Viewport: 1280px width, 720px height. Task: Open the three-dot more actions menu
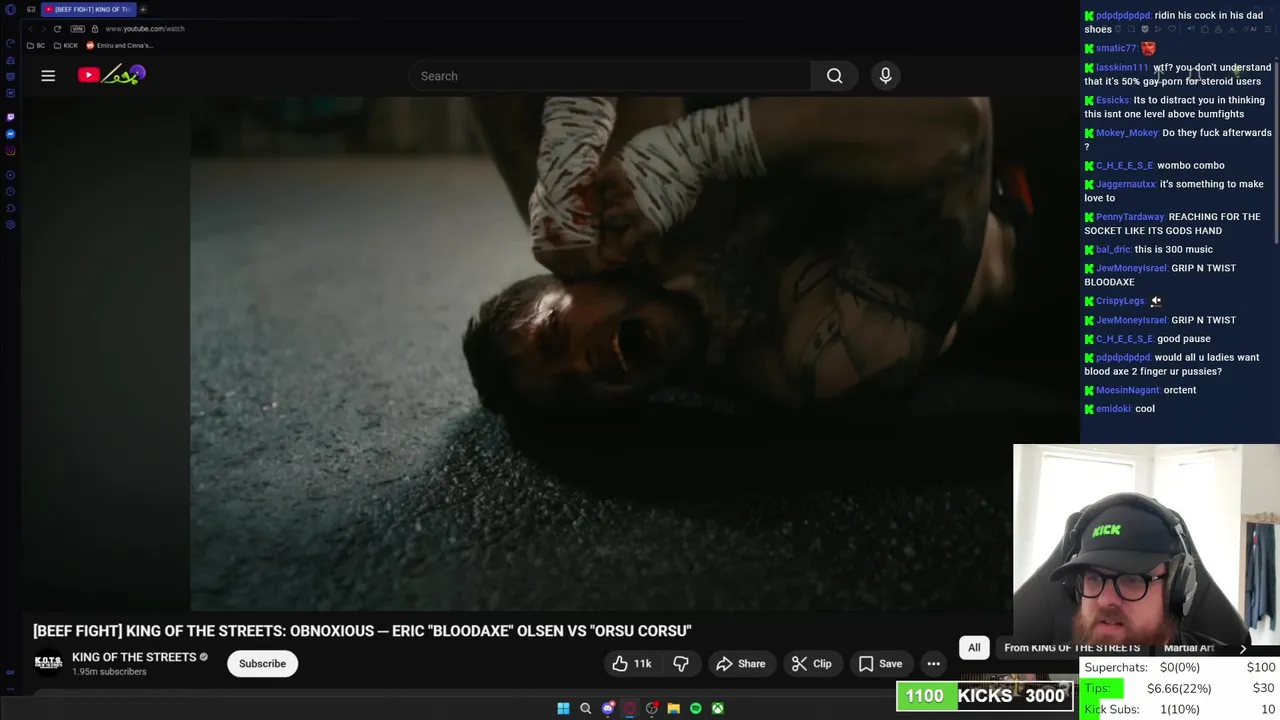933,664
